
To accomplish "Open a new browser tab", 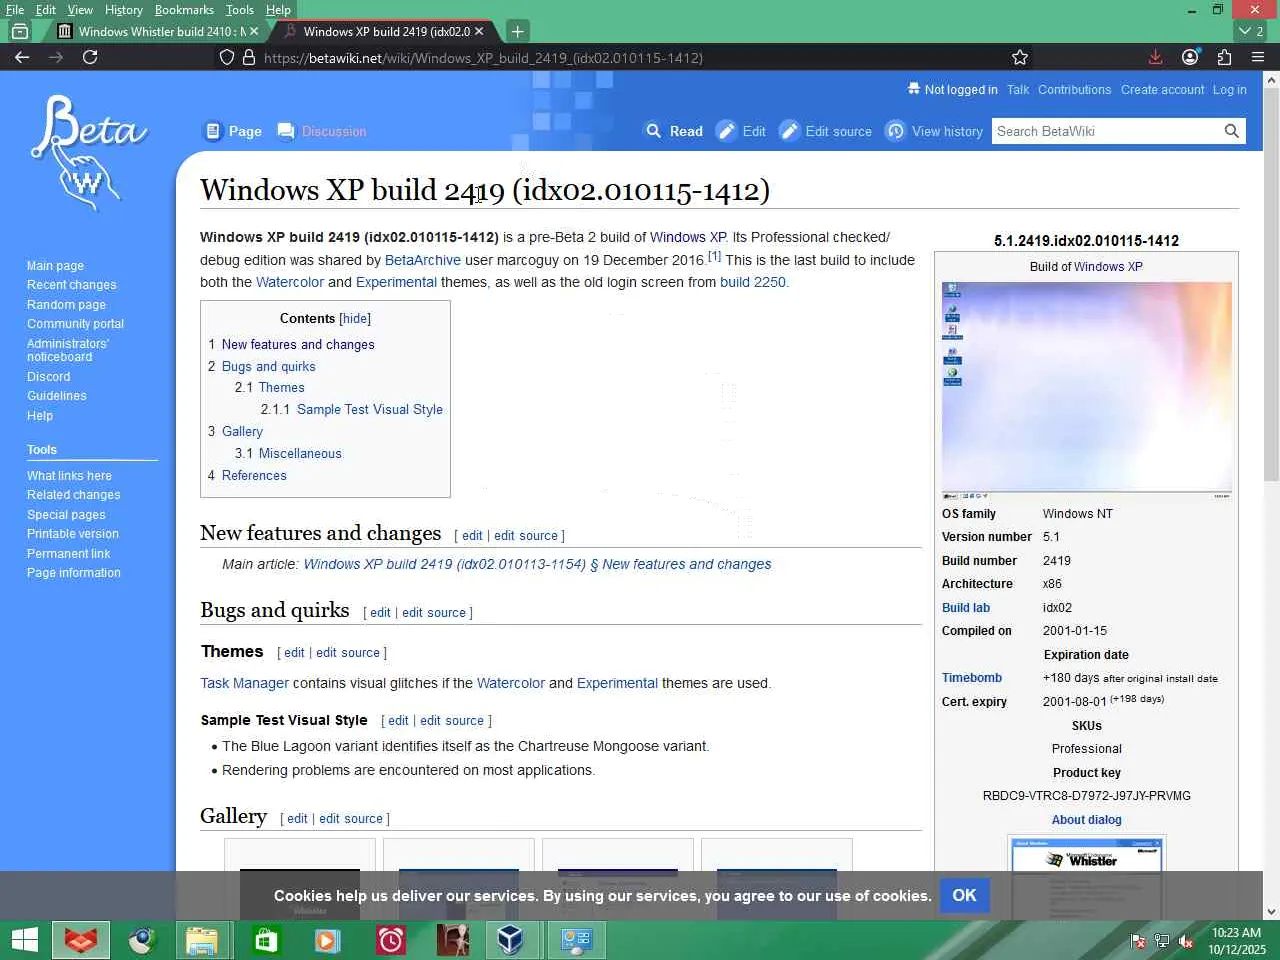I will coord(517,31).
